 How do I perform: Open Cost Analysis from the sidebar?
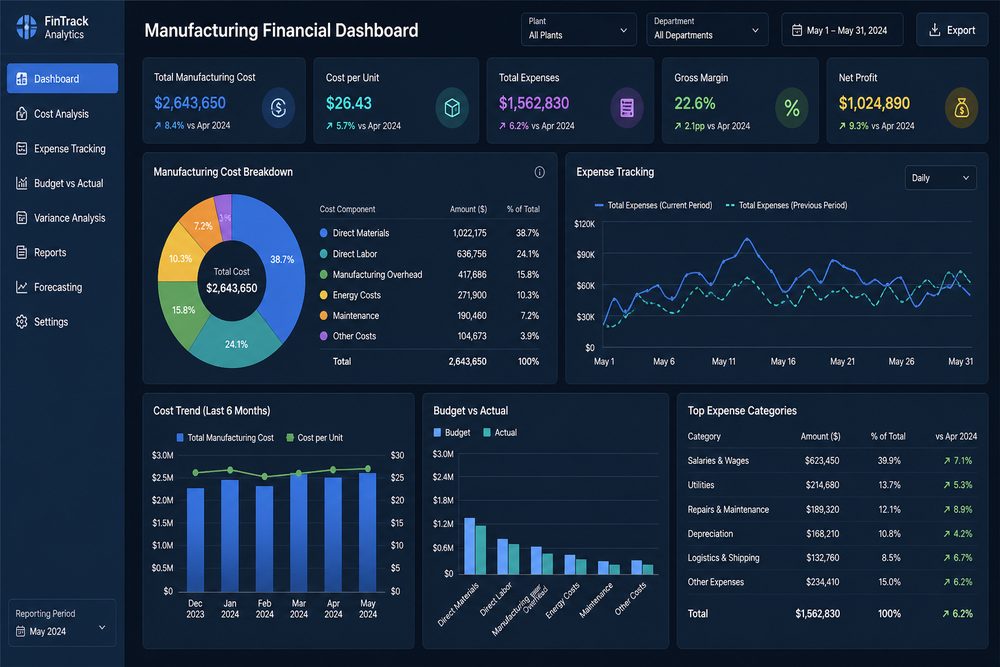tap(62, 114)
